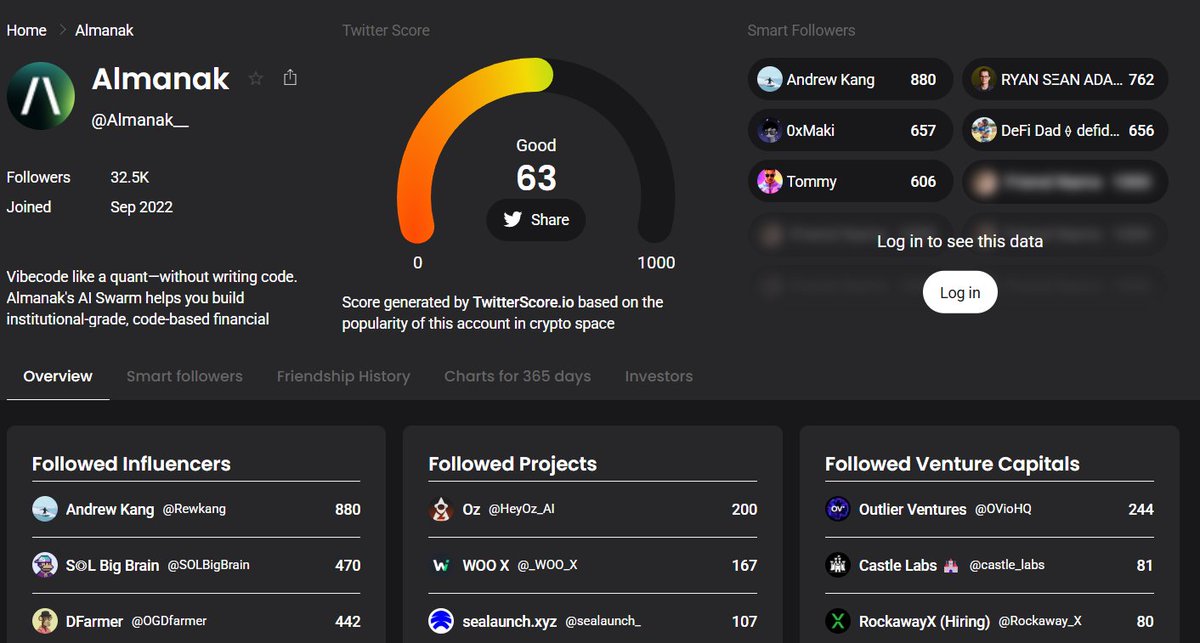The height and width of the screenshot is (643, 1200).
Task: Click the @Almanak__ handle
Action: [x=140, y=120]
